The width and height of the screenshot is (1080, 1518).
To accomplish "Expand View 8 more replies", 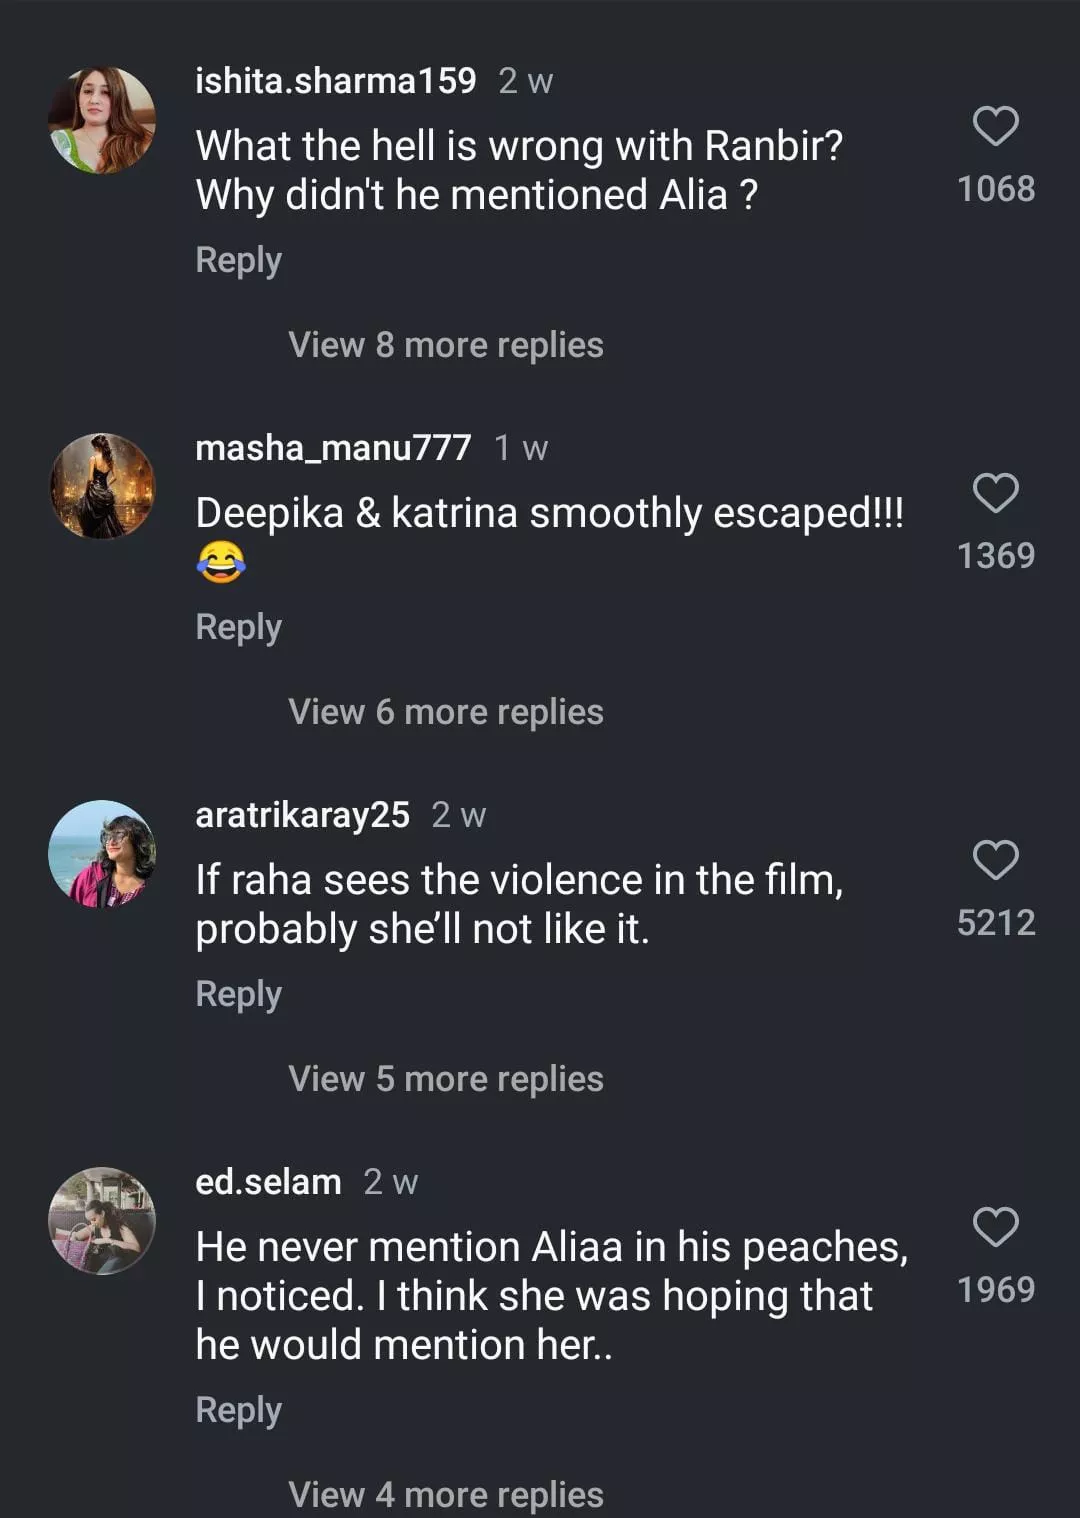I will coord(445,345).
